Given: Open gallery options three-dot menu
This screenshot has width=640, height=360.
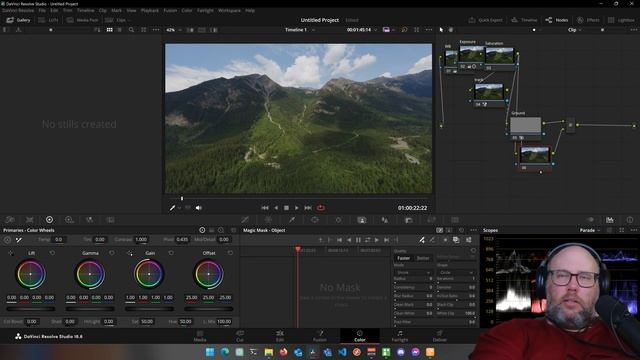Looking at the screenshot, I should click(x=156, y=30).
